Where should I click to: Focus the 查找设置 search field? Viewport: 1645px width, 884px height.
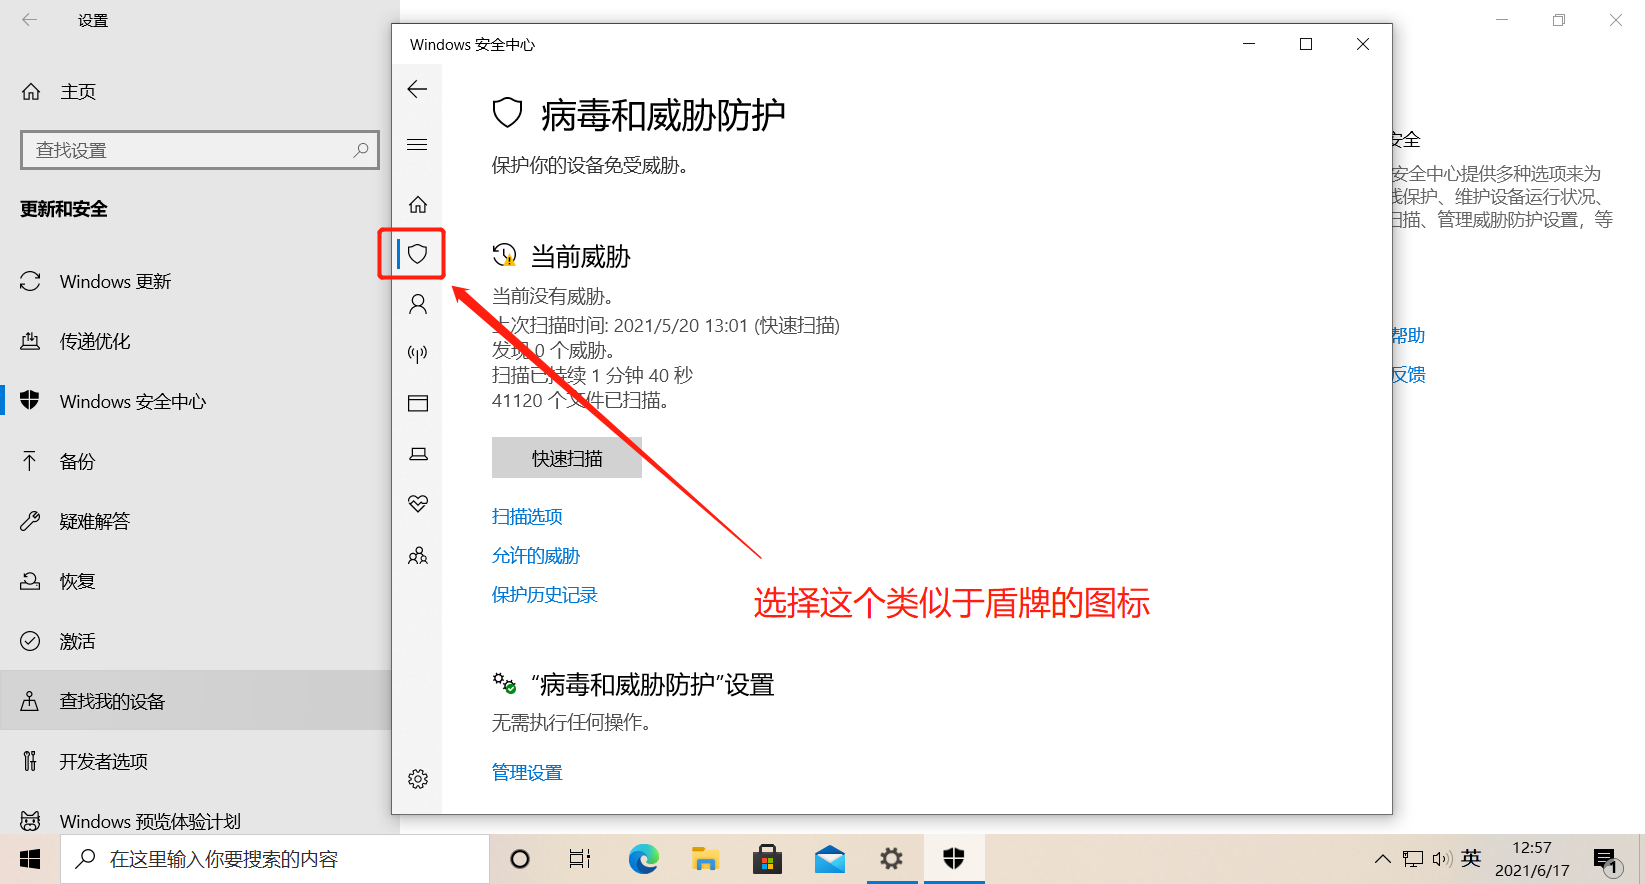tap(200, 150)
